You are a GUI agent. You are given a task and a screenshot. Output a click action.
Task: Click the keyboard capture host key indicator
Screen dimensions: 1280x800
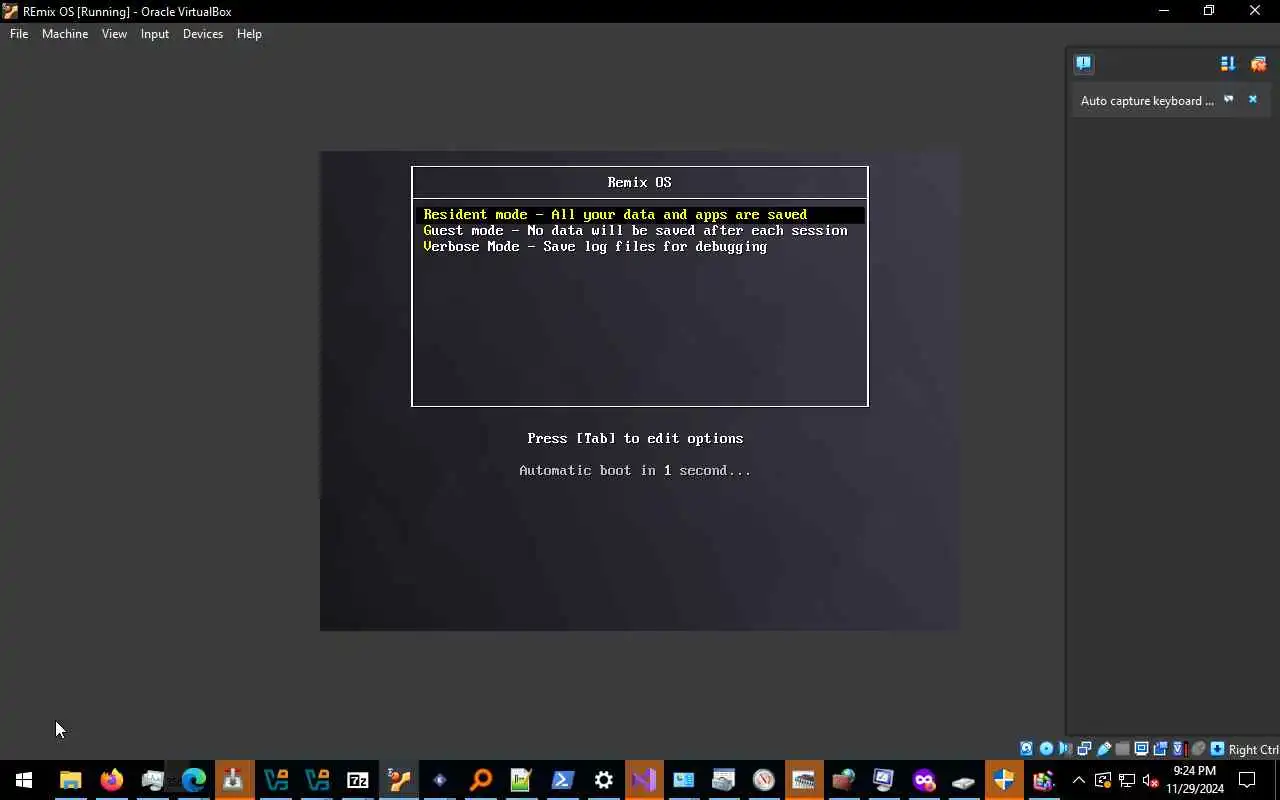pos(1217,749)
